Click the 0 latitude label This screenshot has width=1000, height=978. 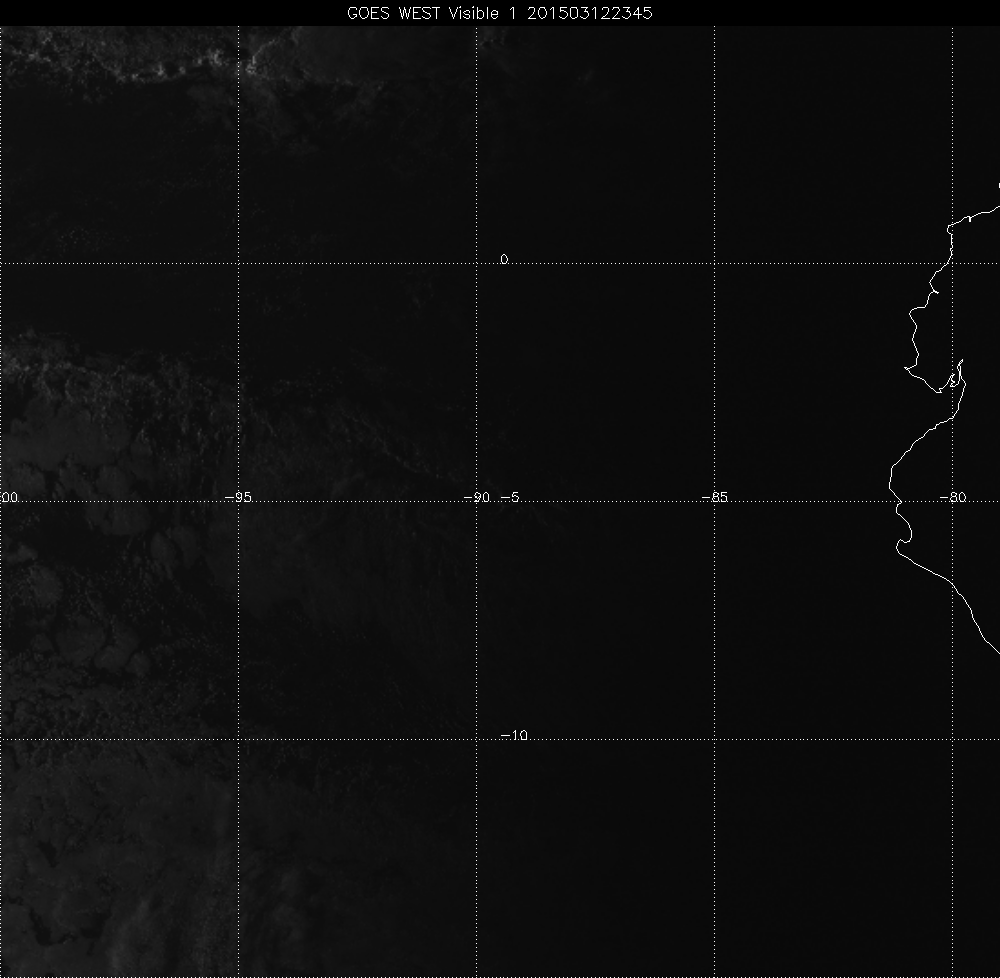tap(504, 259)
